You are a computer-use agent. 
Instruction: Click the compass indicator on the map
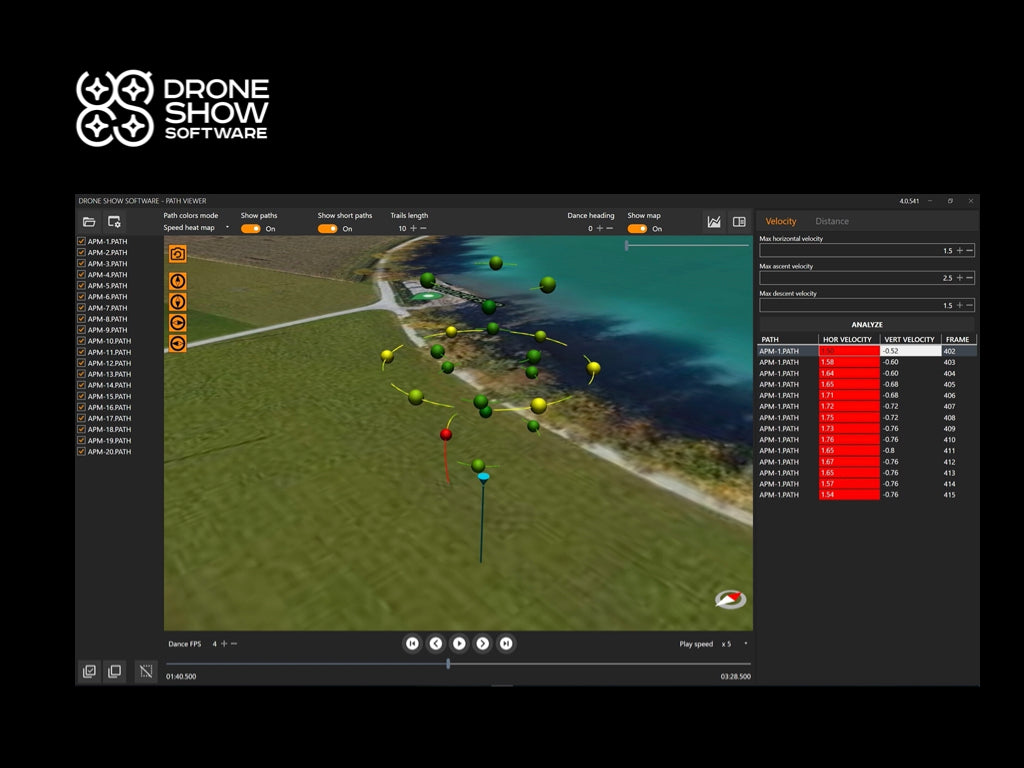pyautogui.click(x=730, y=599)
